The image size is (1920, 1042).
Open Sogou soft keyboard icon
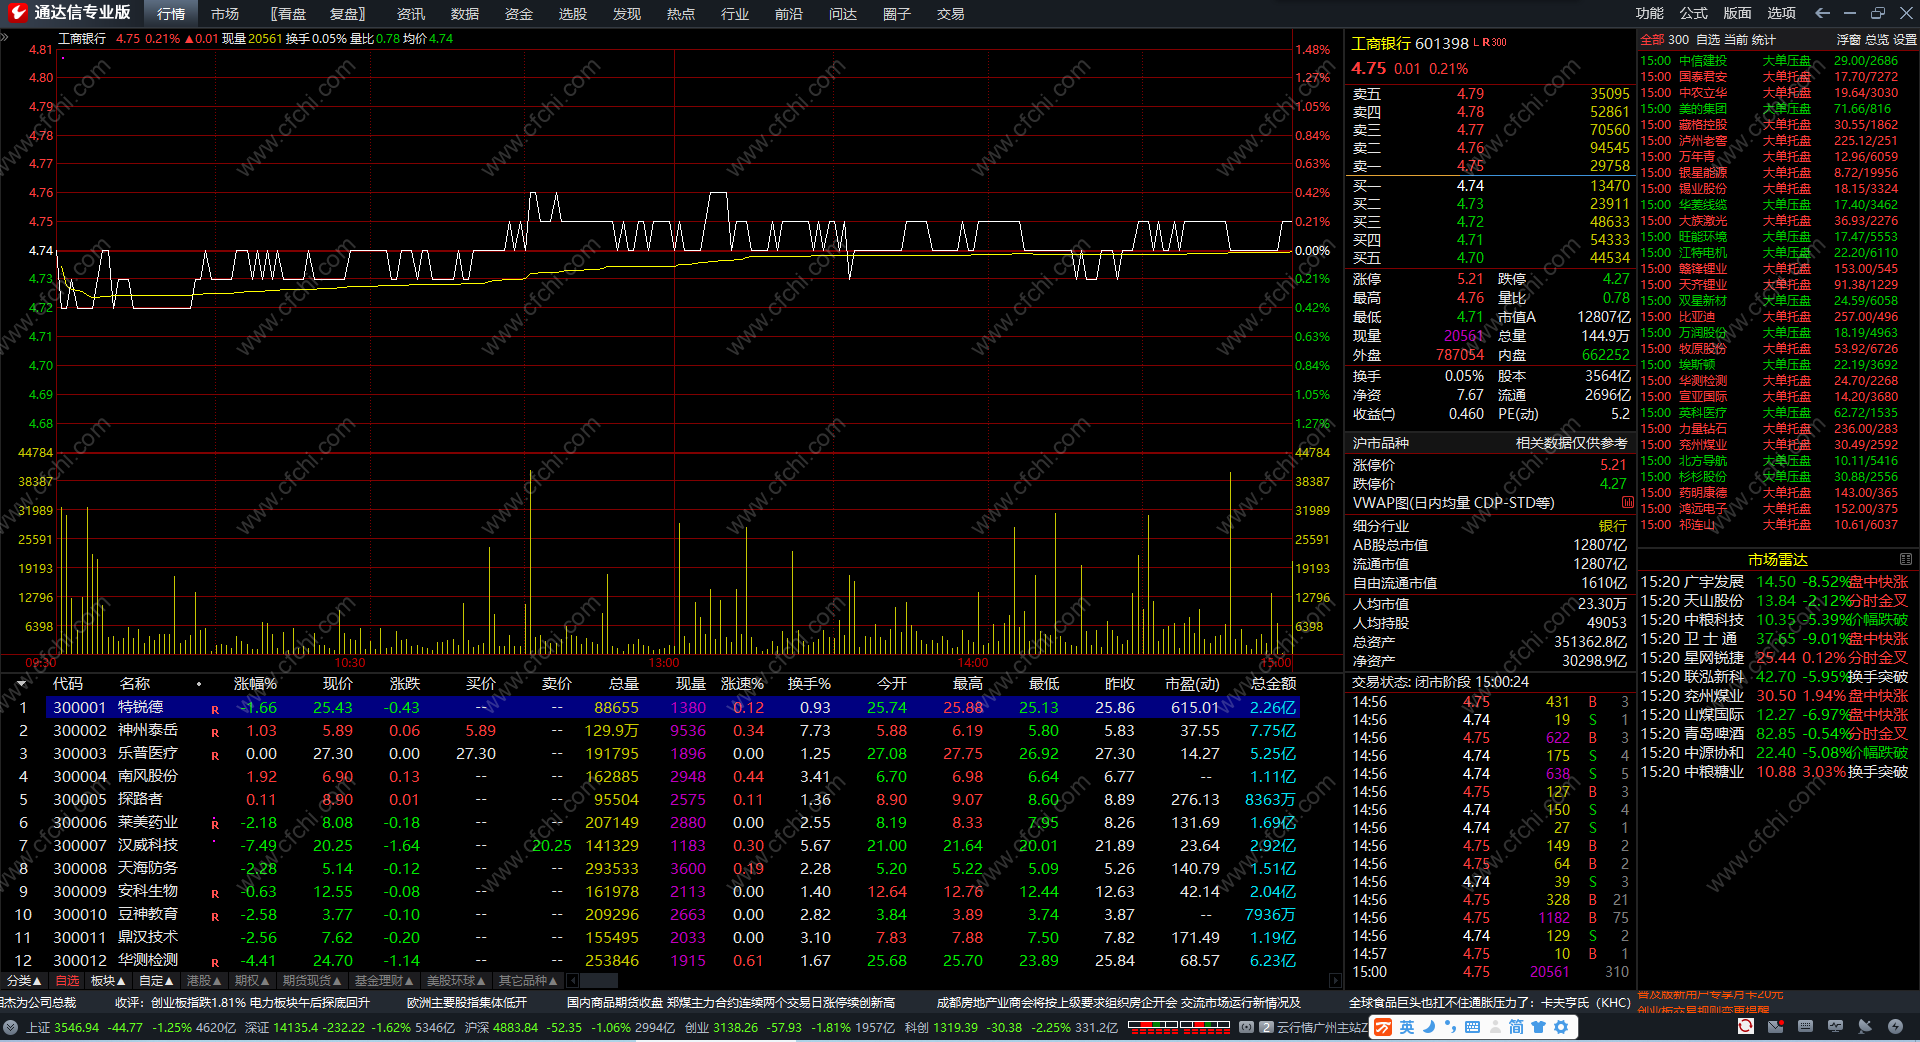coord(1472,1027)
